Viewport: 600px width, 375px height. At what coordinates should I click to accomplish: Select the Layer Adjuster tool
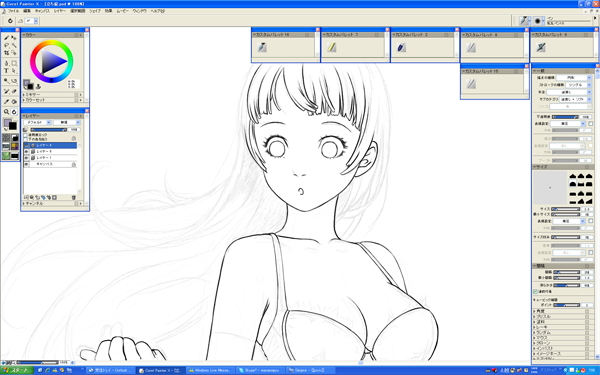click(14, 38)
